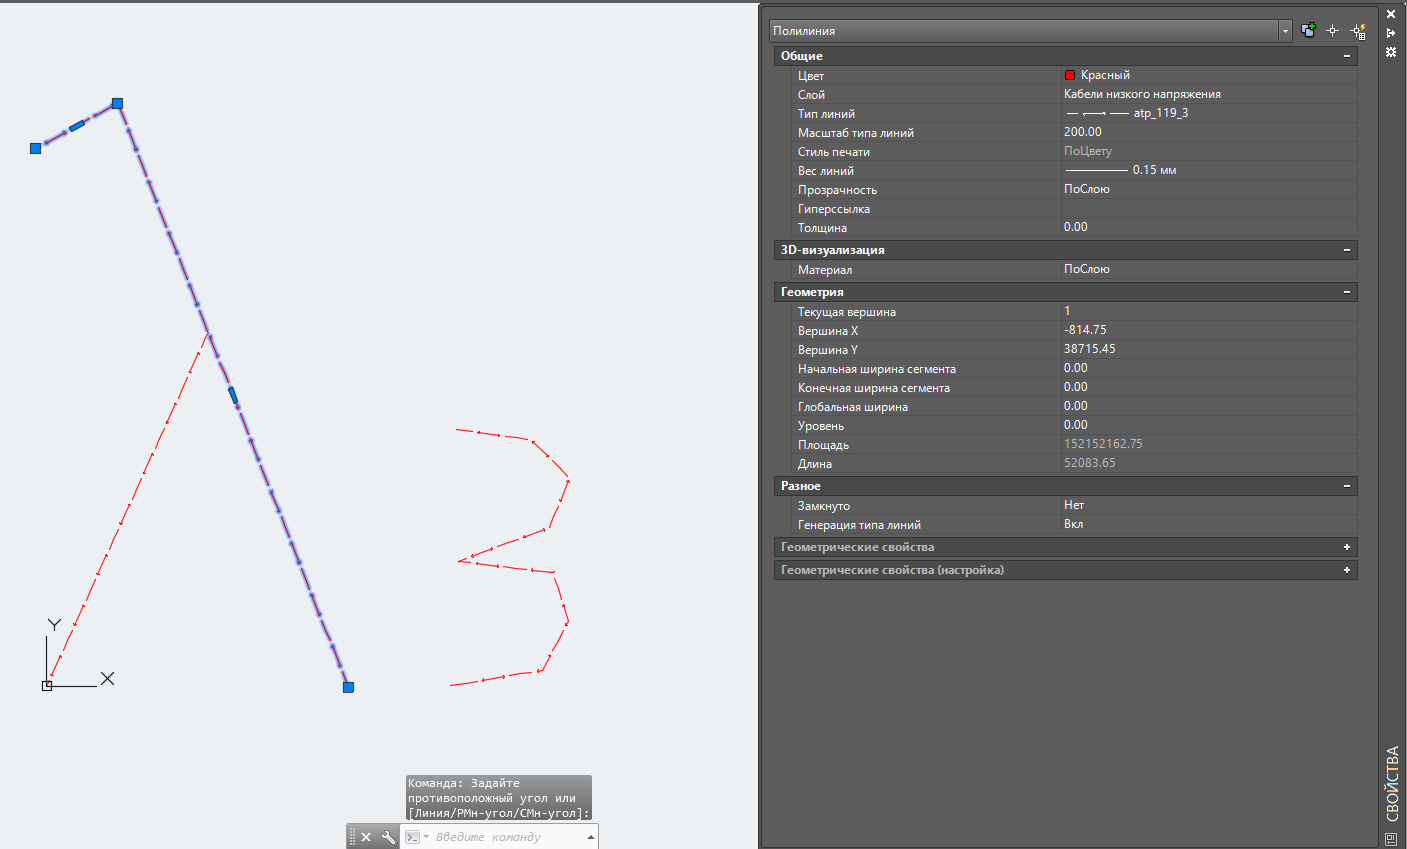
Task: Click Площадь value 152152162.75
Action: [x=1103, y=444]
